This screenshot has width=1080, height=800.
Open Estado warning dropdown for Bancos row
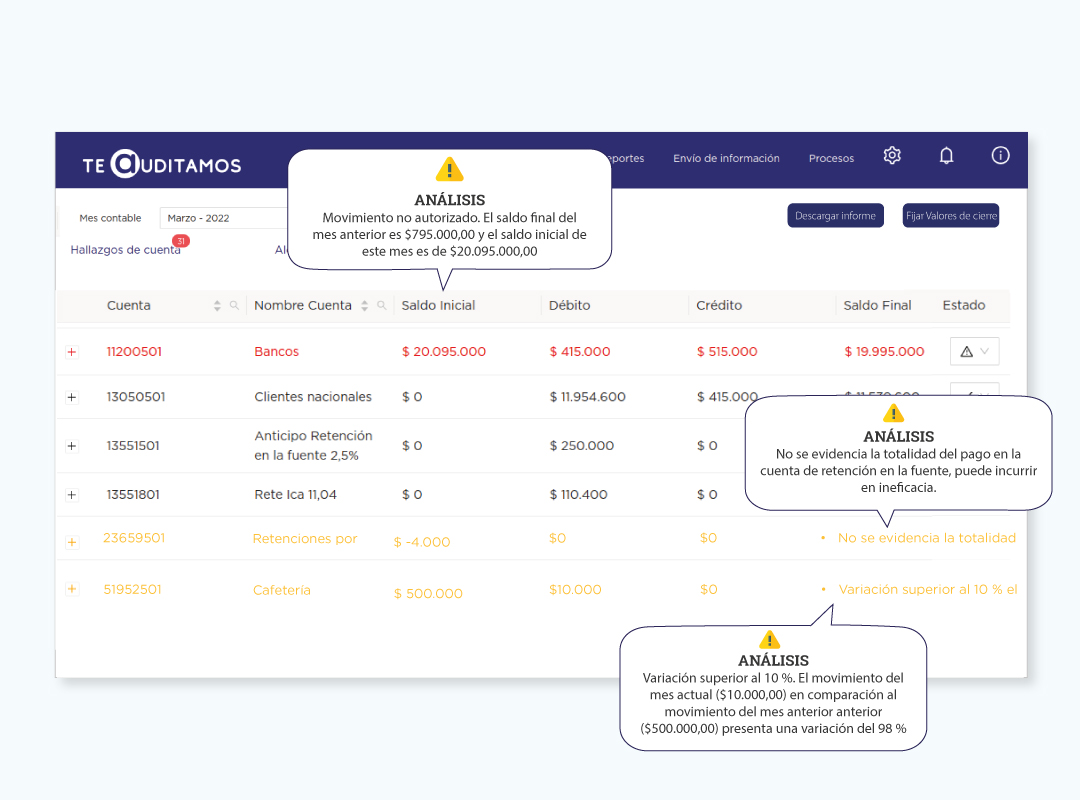click(975, 351)
